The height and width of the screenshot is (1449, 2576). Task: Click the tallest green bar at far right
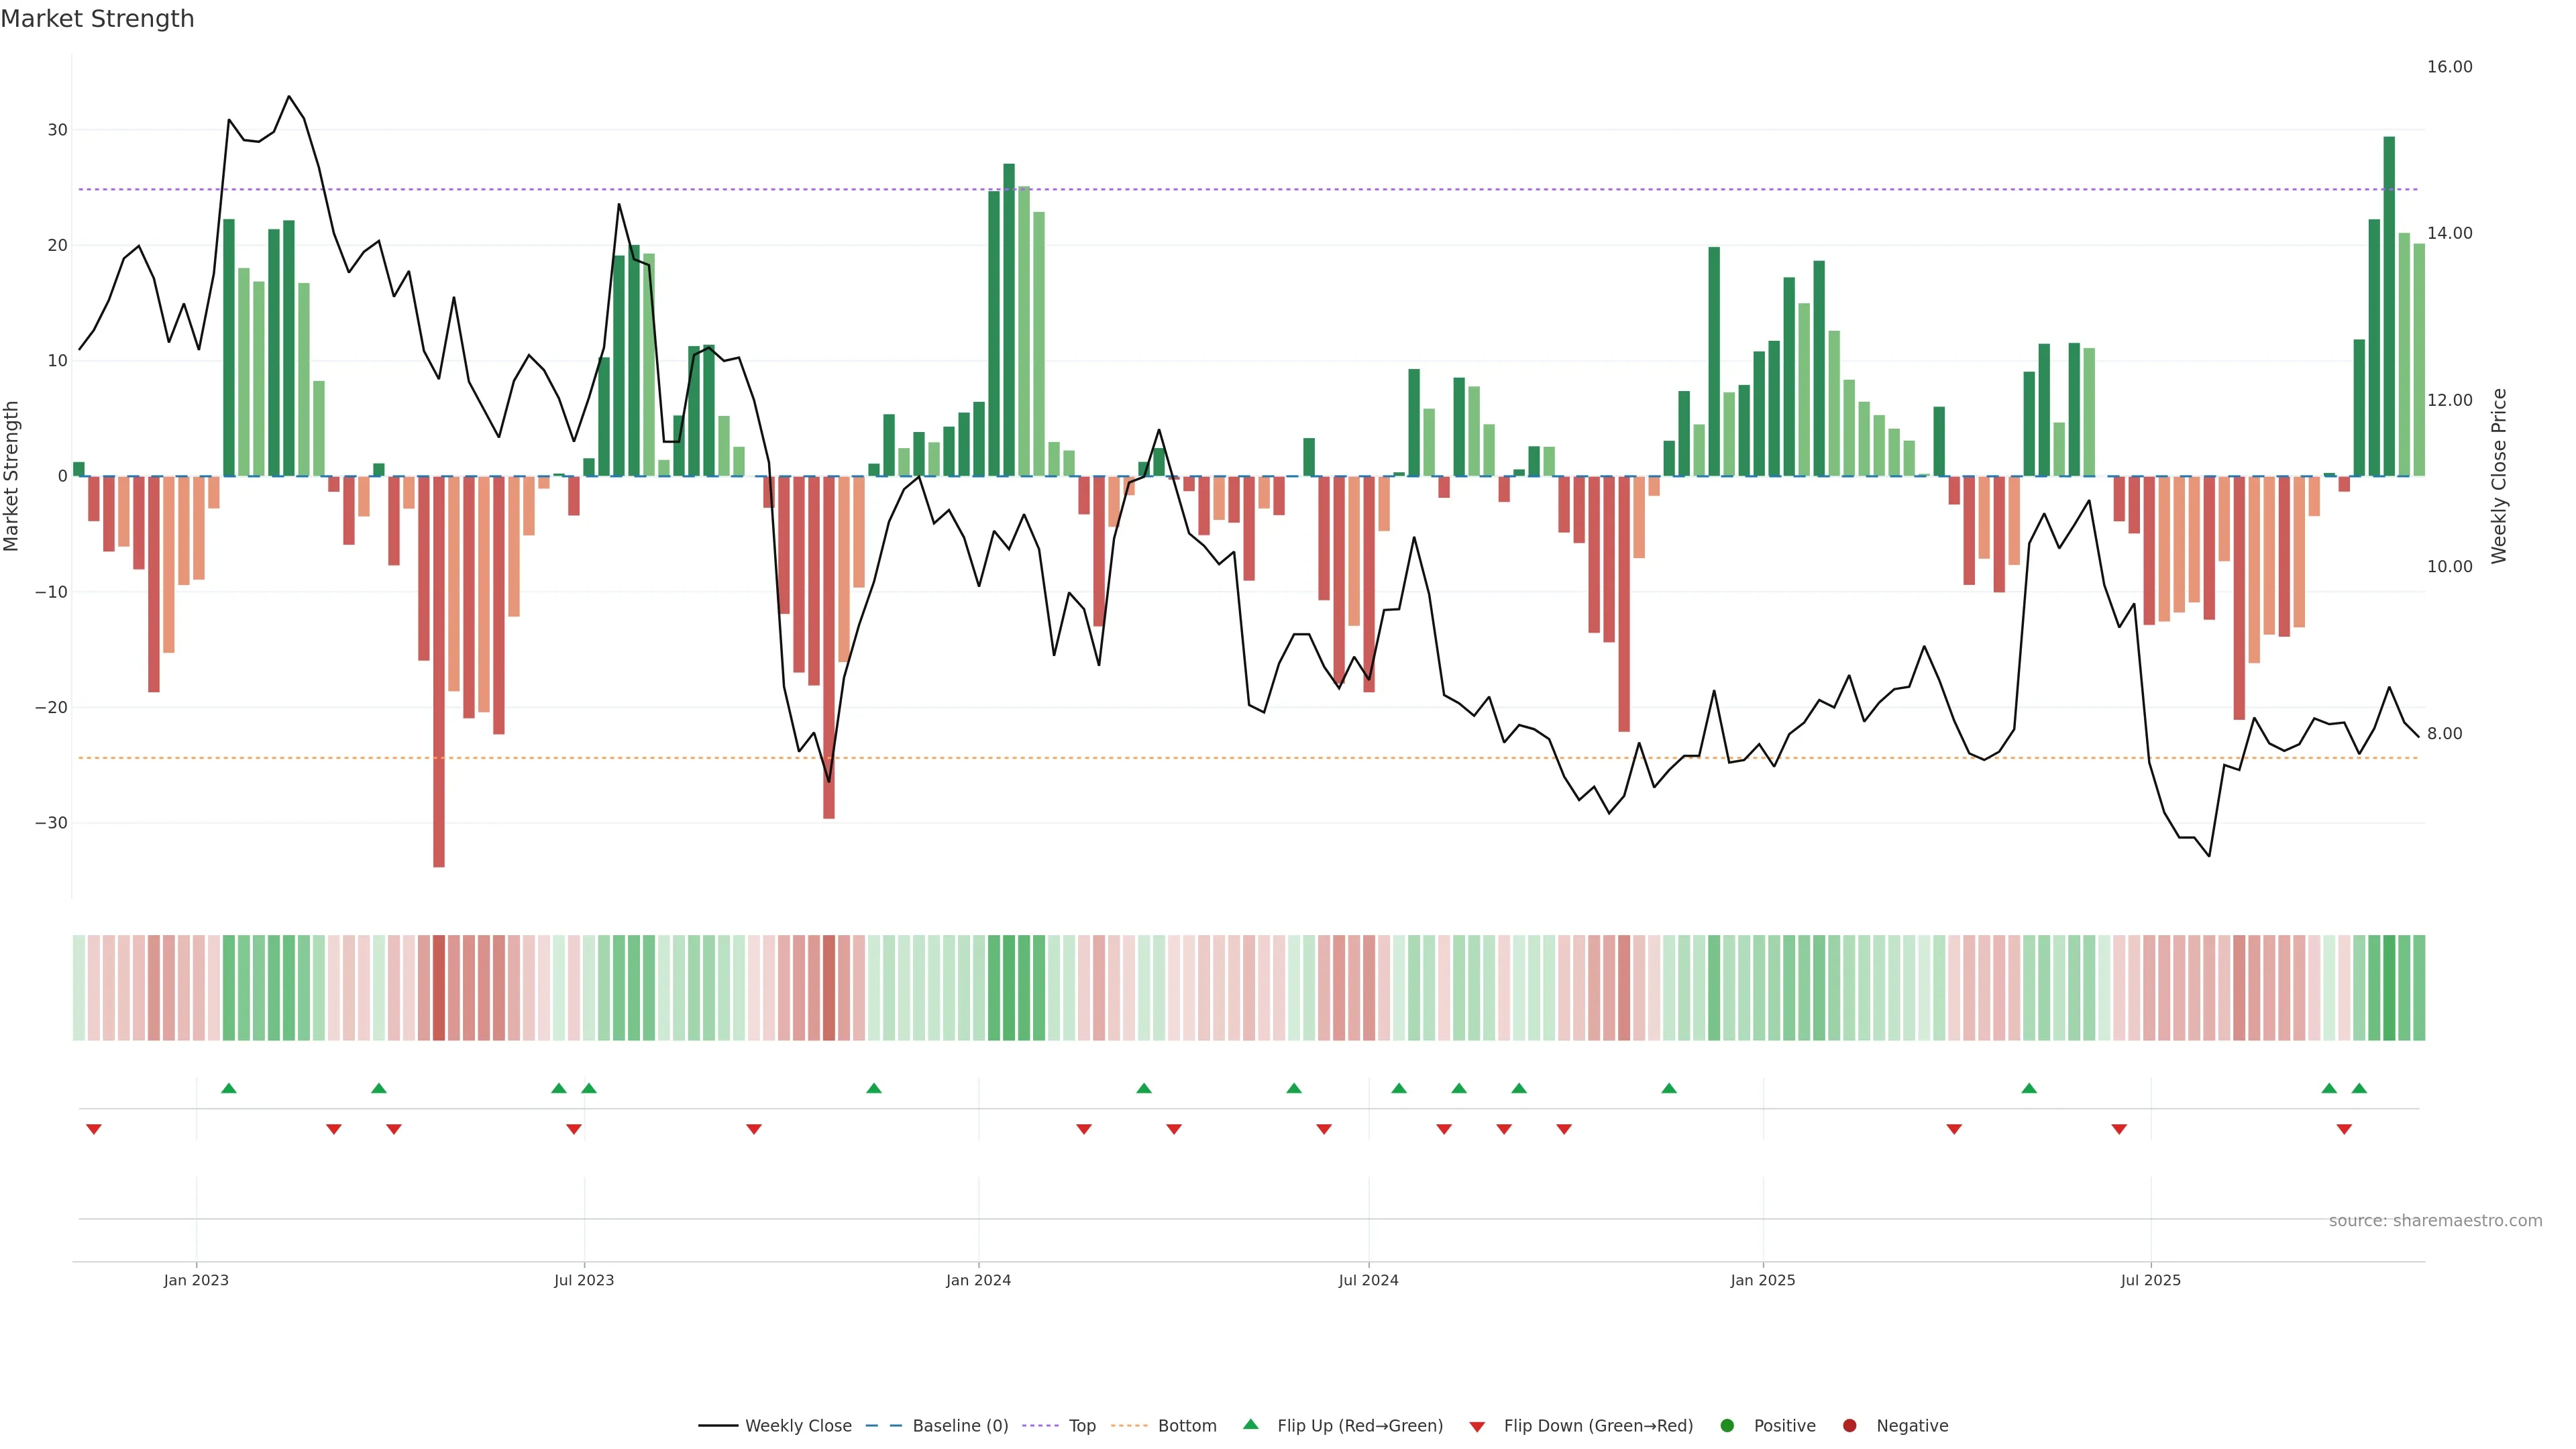click(2389, 306)
